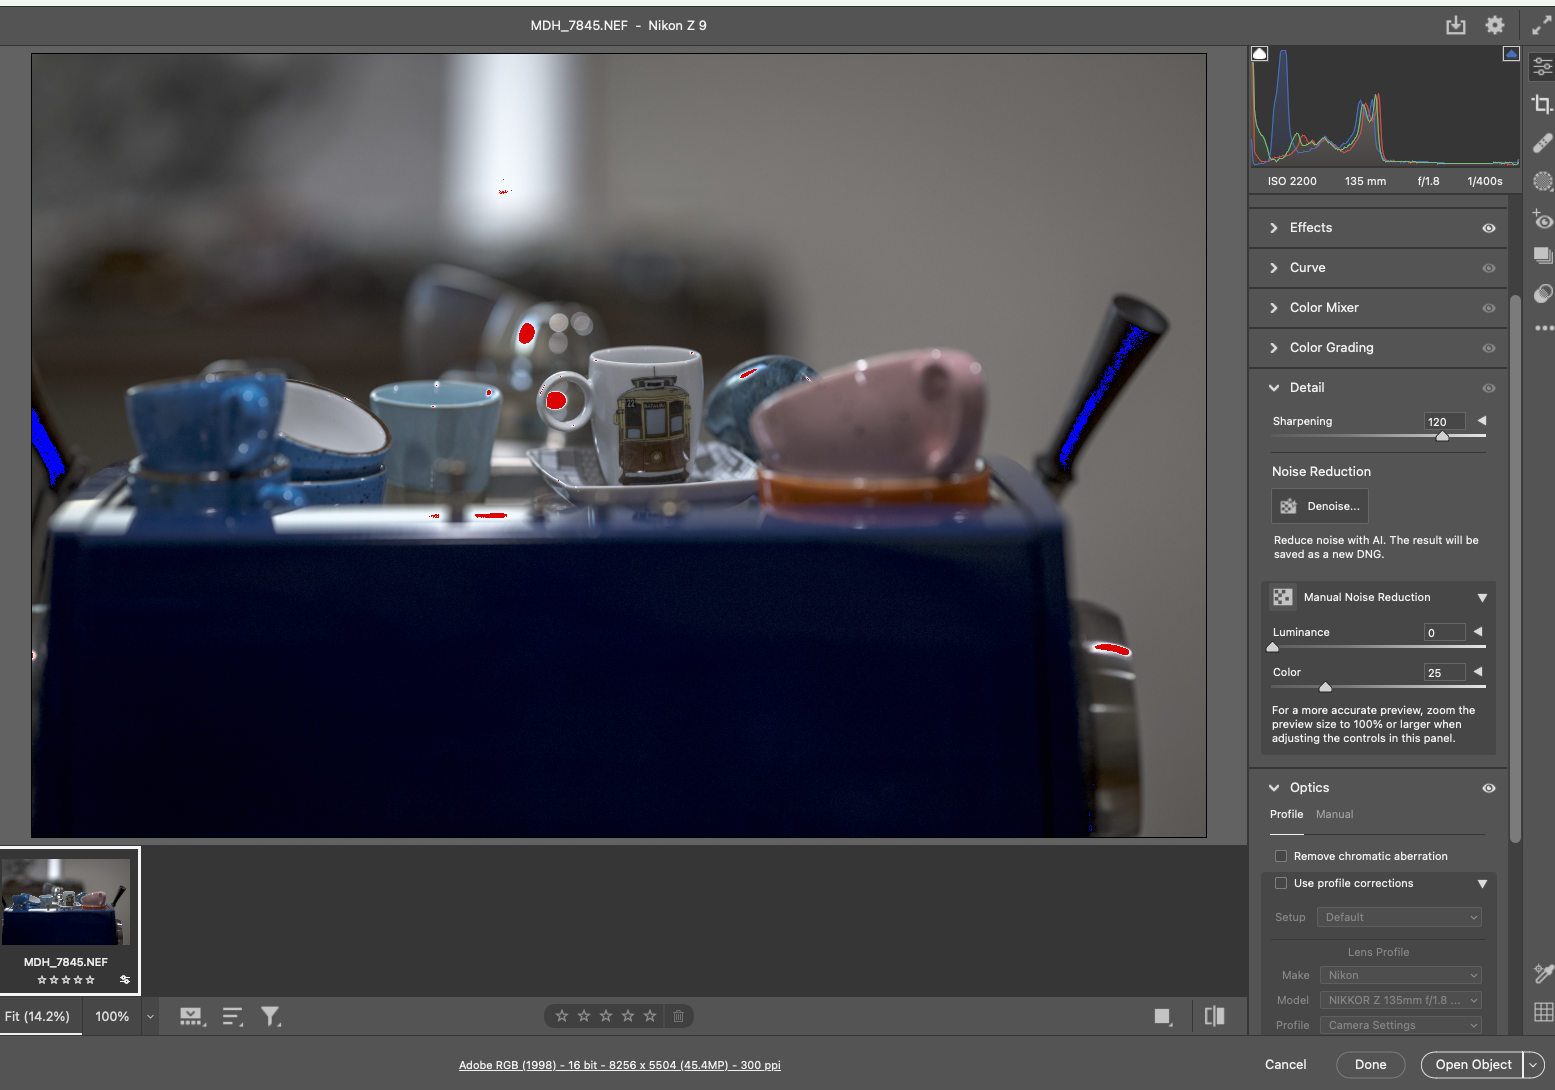The image size is (1555, 1090).
Task: Expand the Color Mixer panel
Action: 1274,308
